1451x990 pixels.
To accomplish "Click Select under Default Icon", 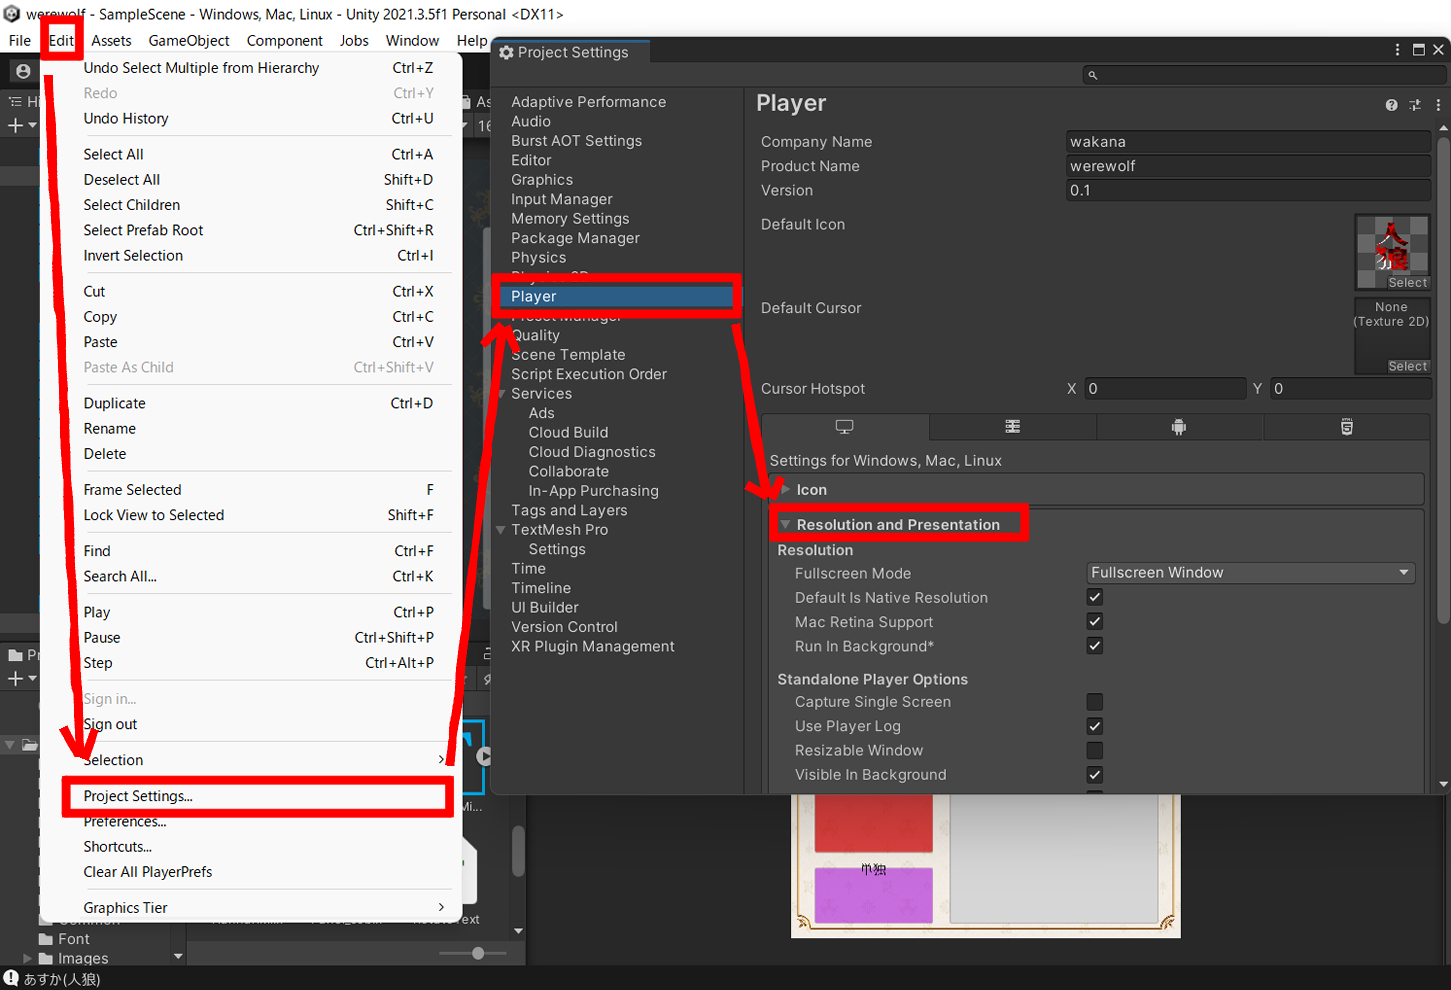I will 1407,283.
